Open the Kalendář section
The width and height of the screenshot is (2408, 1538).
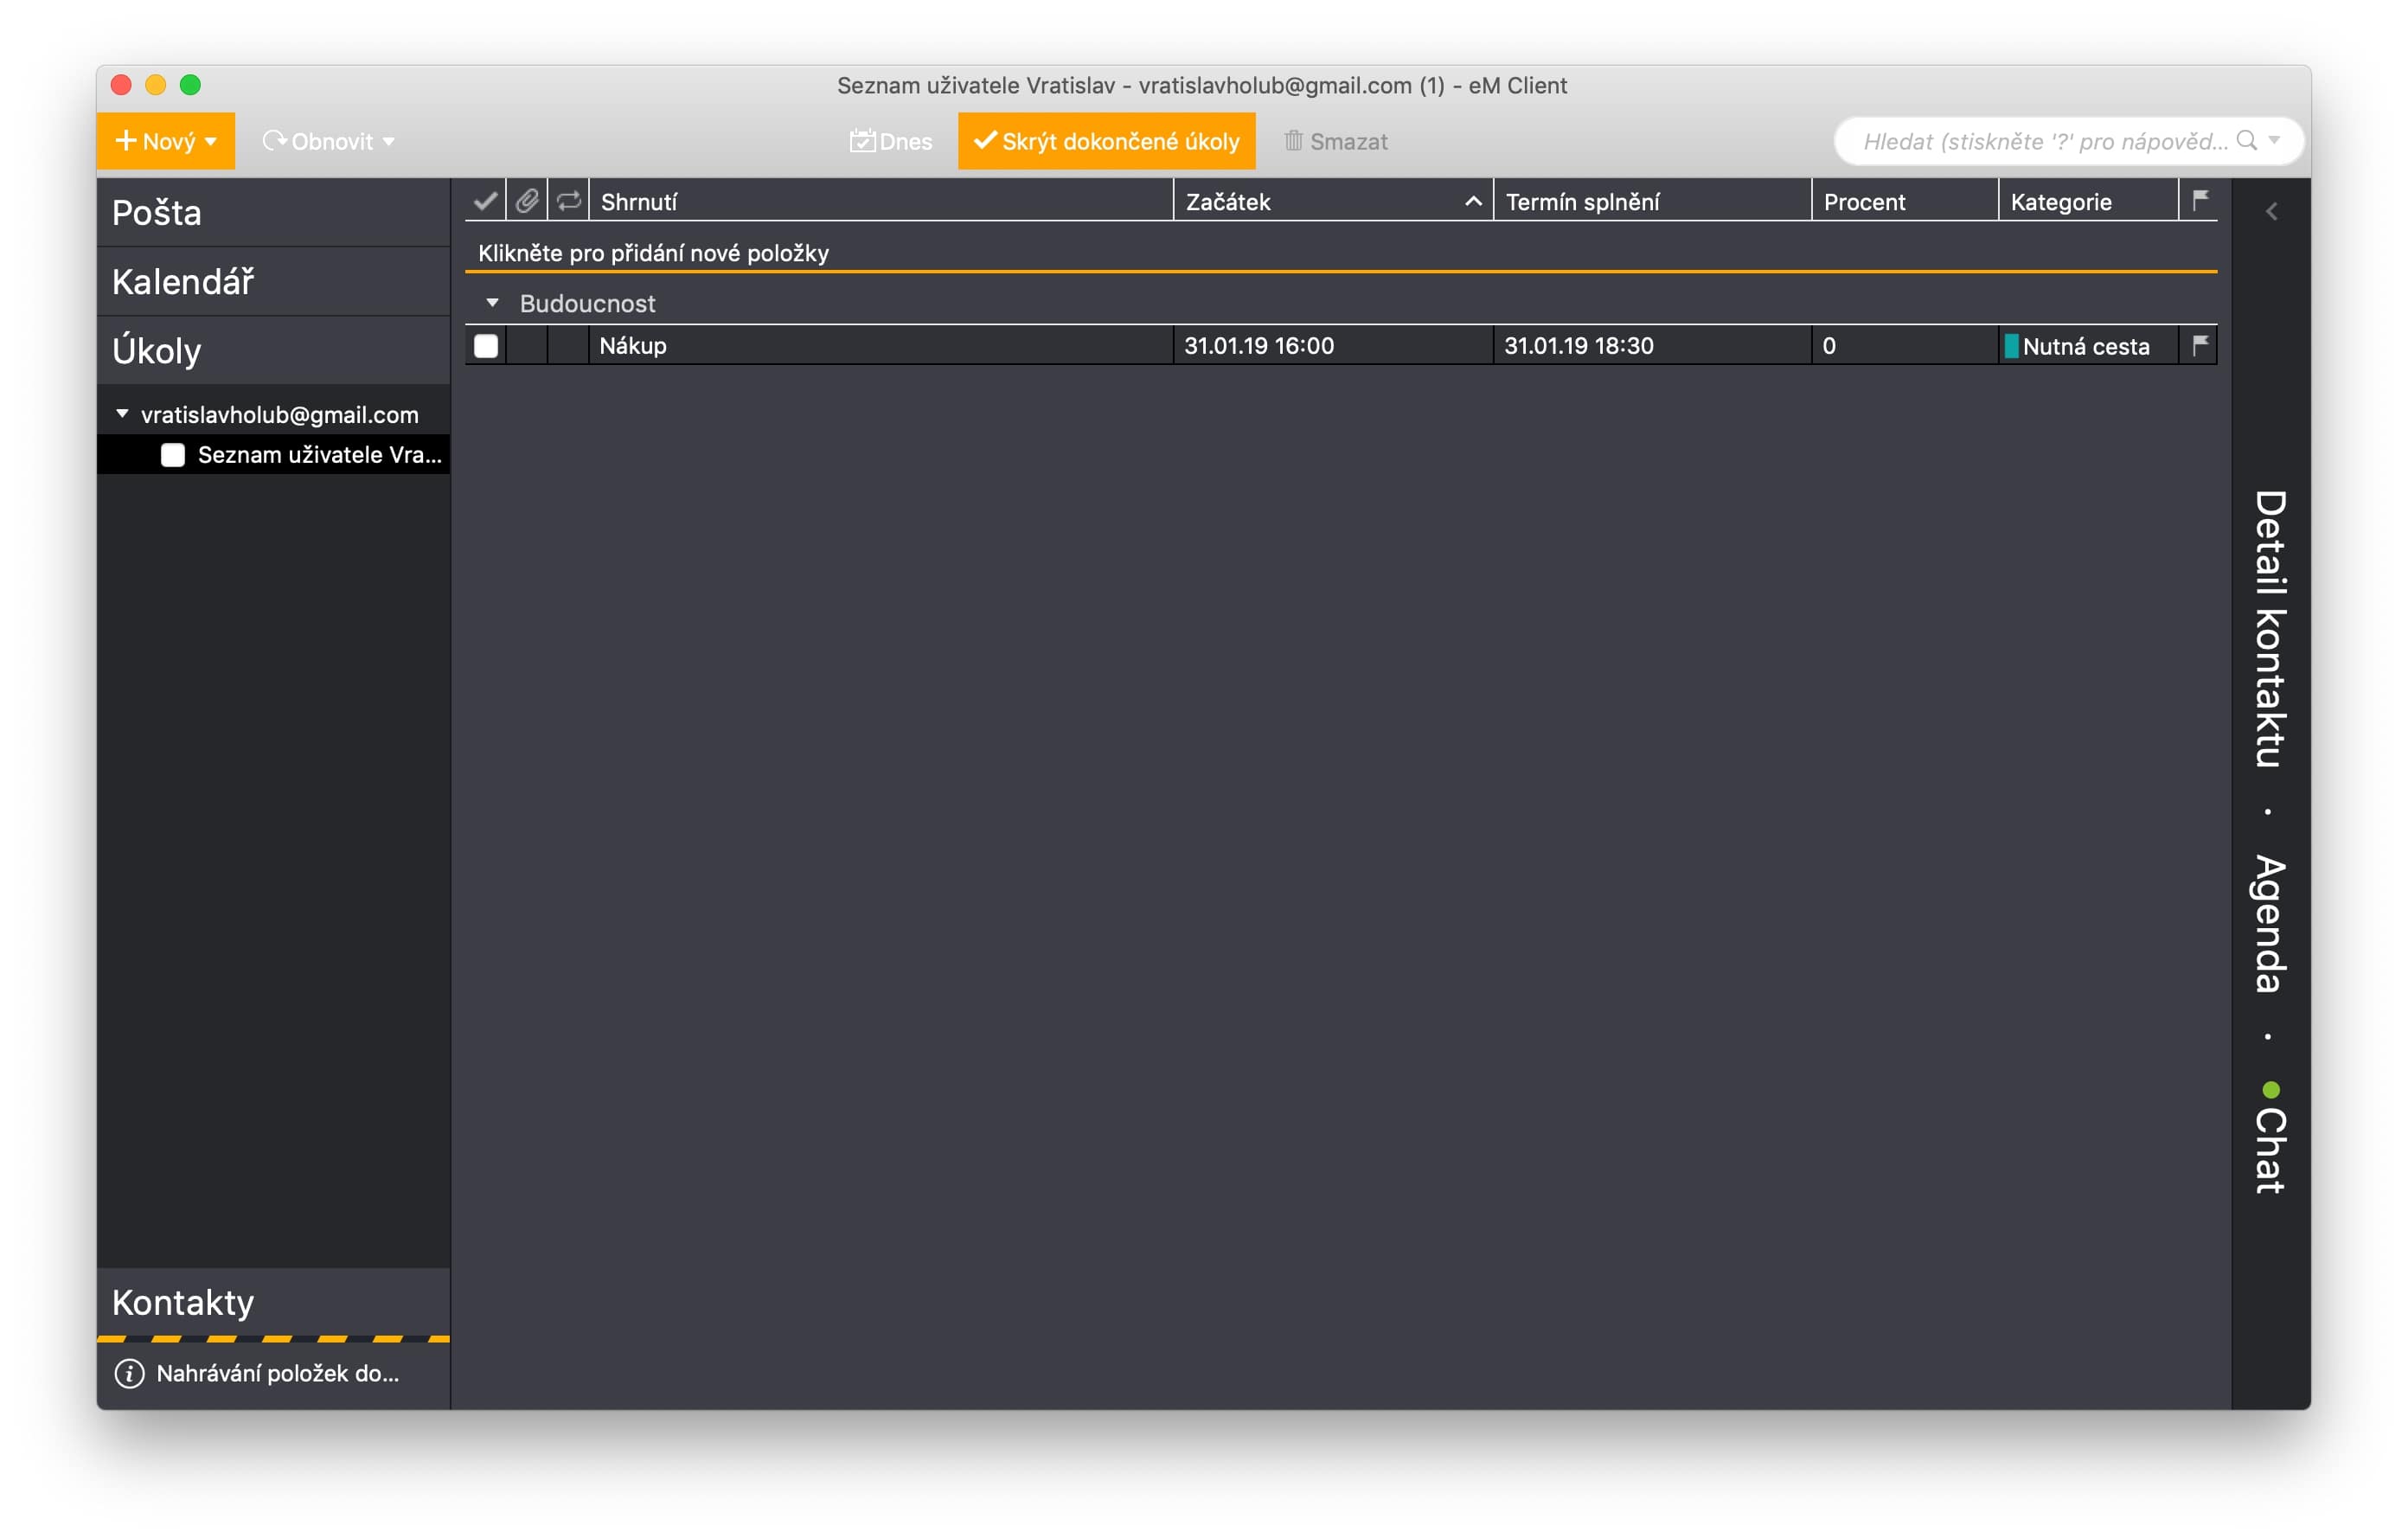pos(183,282)
